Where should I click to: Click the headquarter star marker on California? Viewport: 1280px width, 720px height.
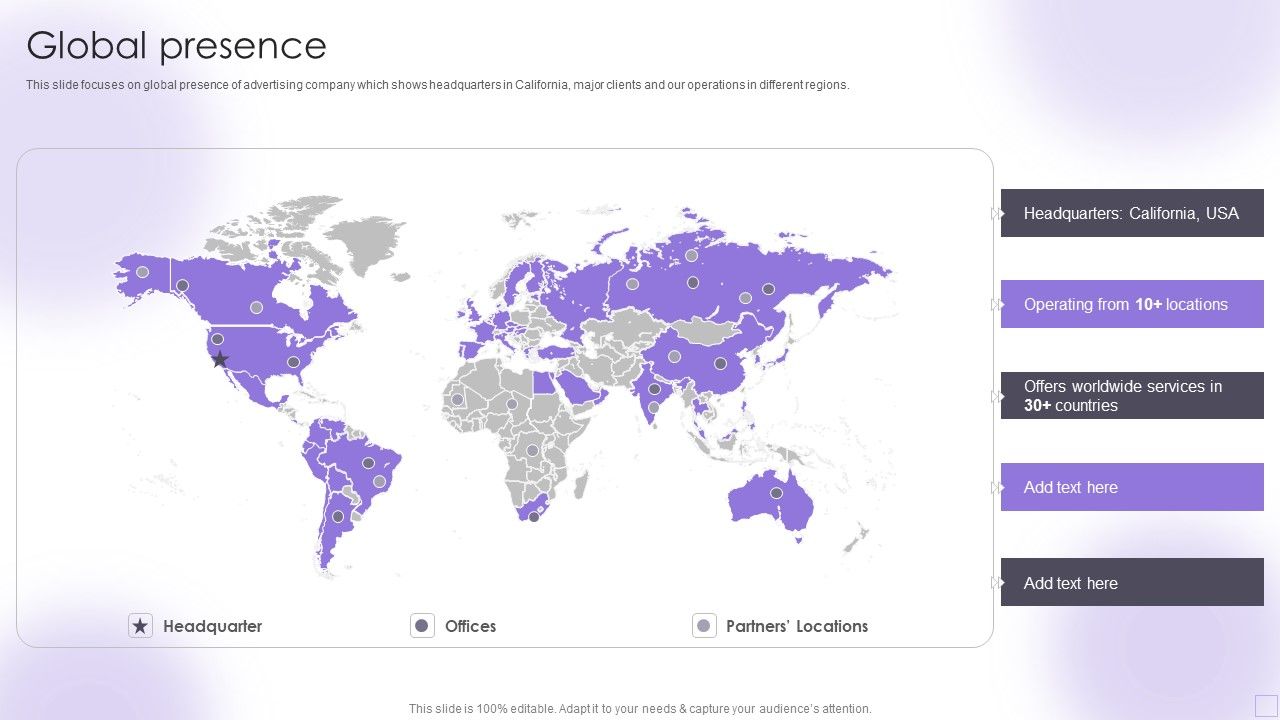[x=220, y=359]
